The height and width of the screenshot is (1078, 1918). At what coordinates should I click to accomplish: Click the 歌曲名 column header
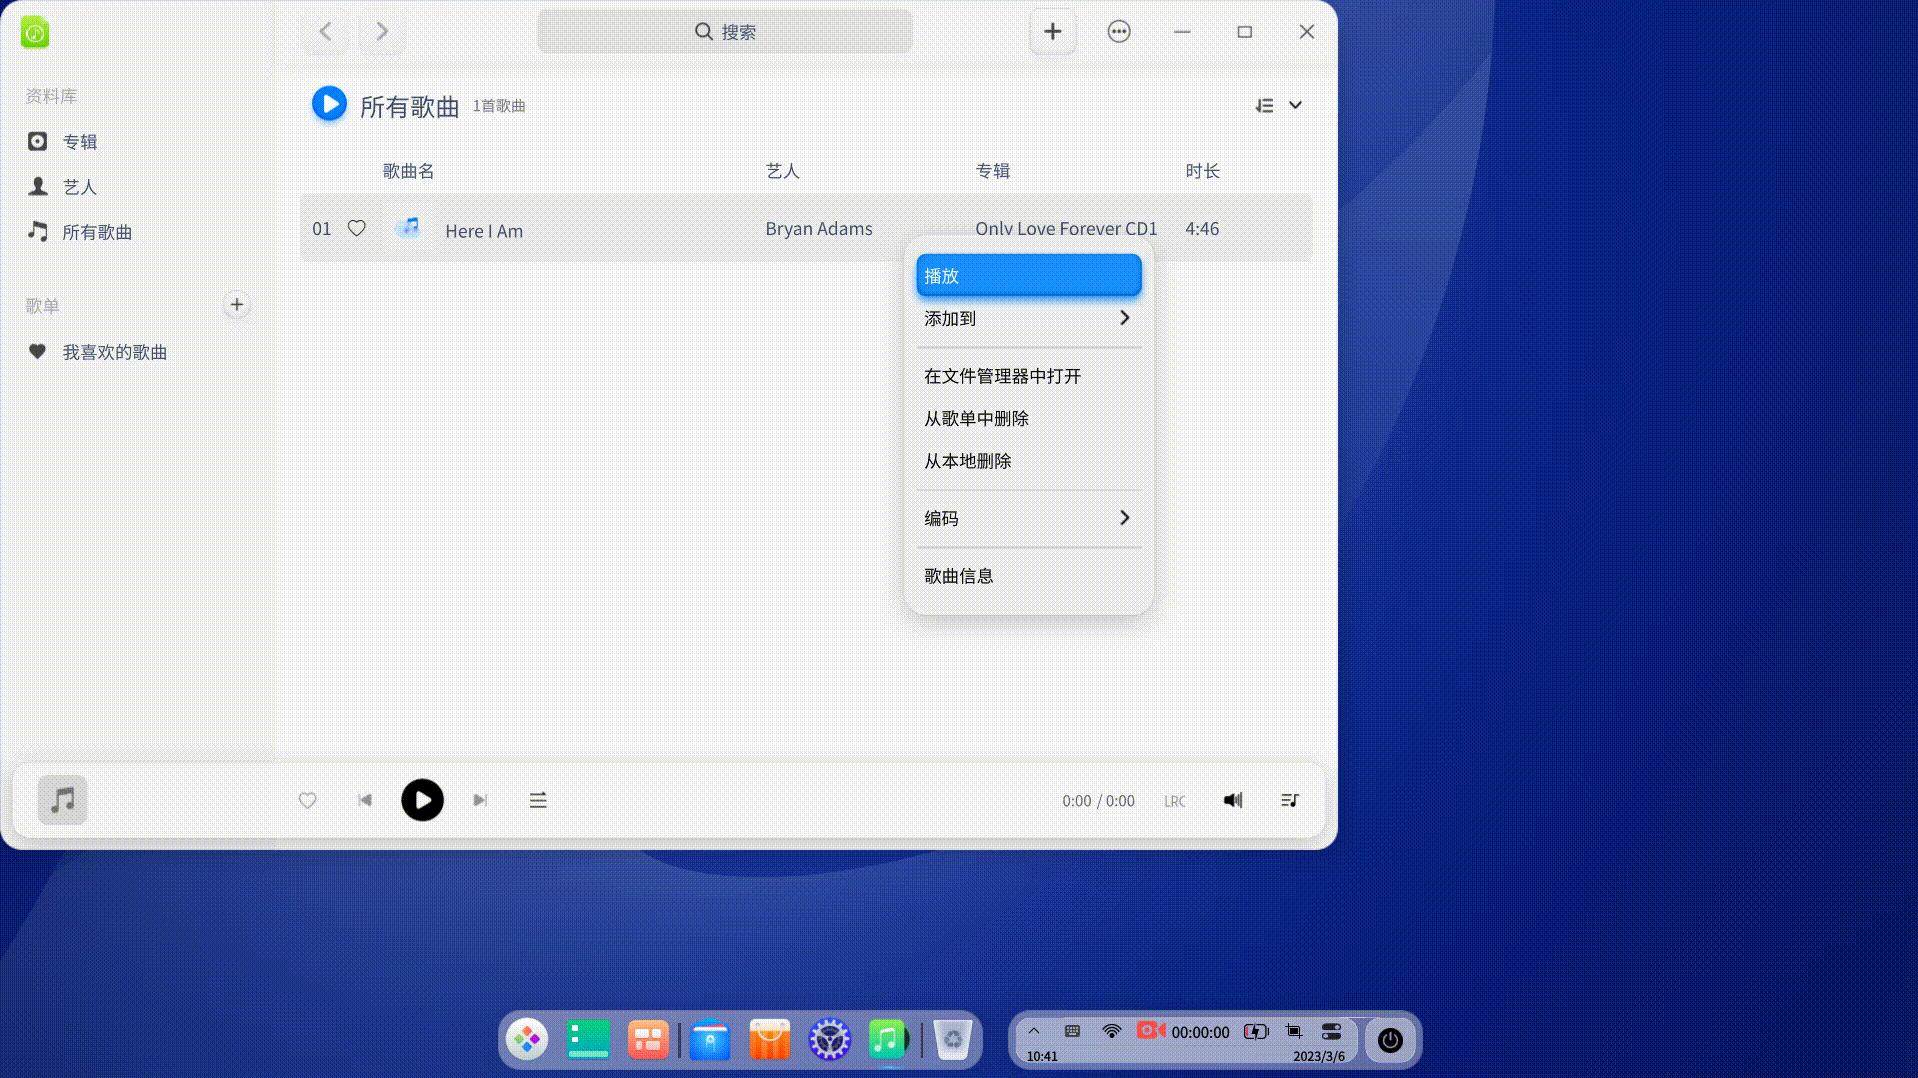tap(408, 171)
